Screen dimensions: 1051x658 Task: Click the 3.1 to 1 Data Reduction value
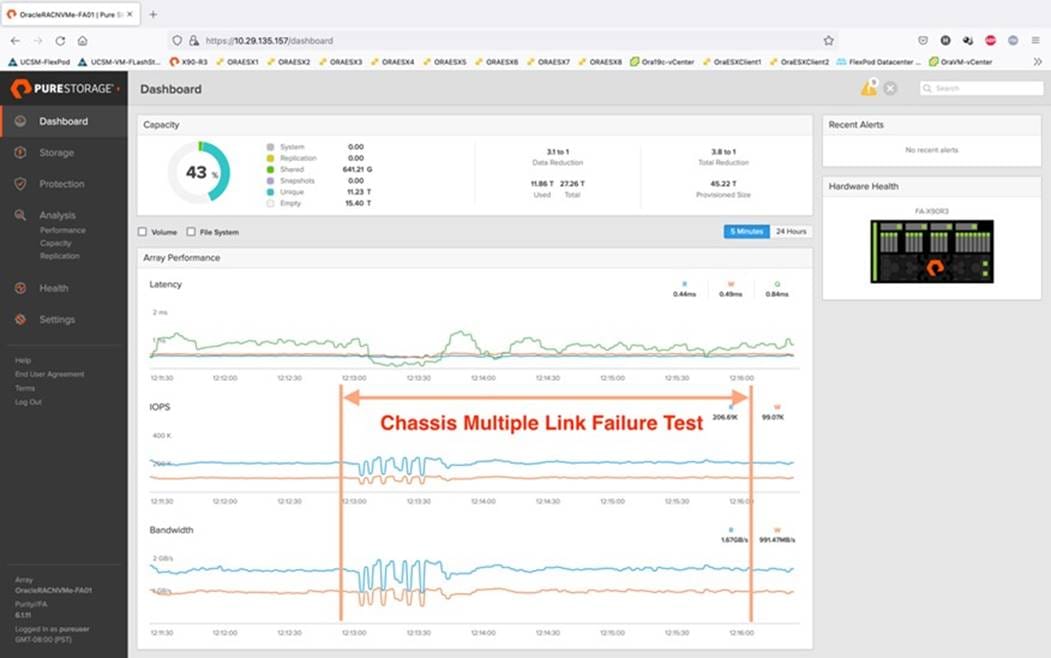tap(558, 152)
